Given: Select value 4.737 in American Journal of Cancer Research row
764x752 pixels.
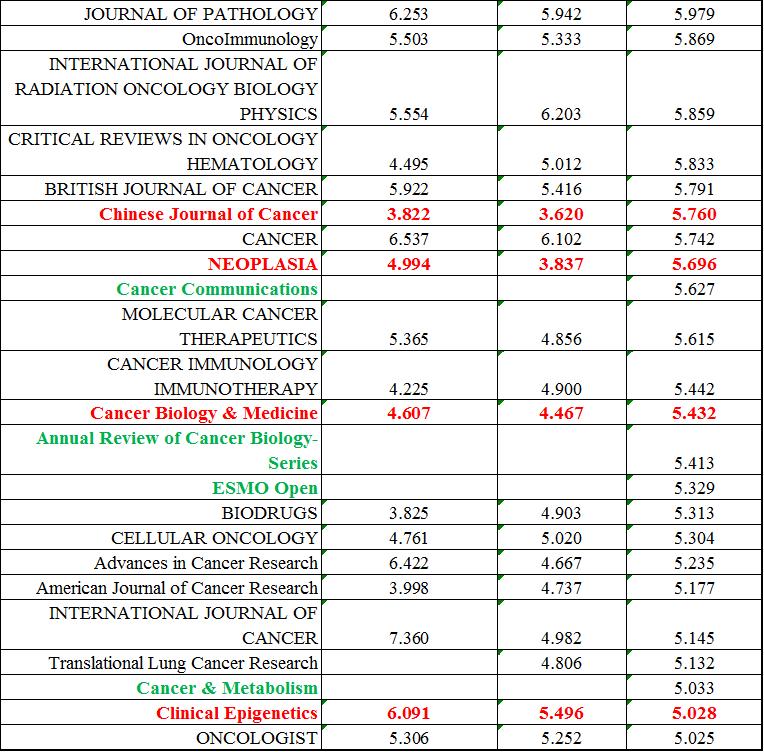Looking at the screenshot, I should click(561, 587).
